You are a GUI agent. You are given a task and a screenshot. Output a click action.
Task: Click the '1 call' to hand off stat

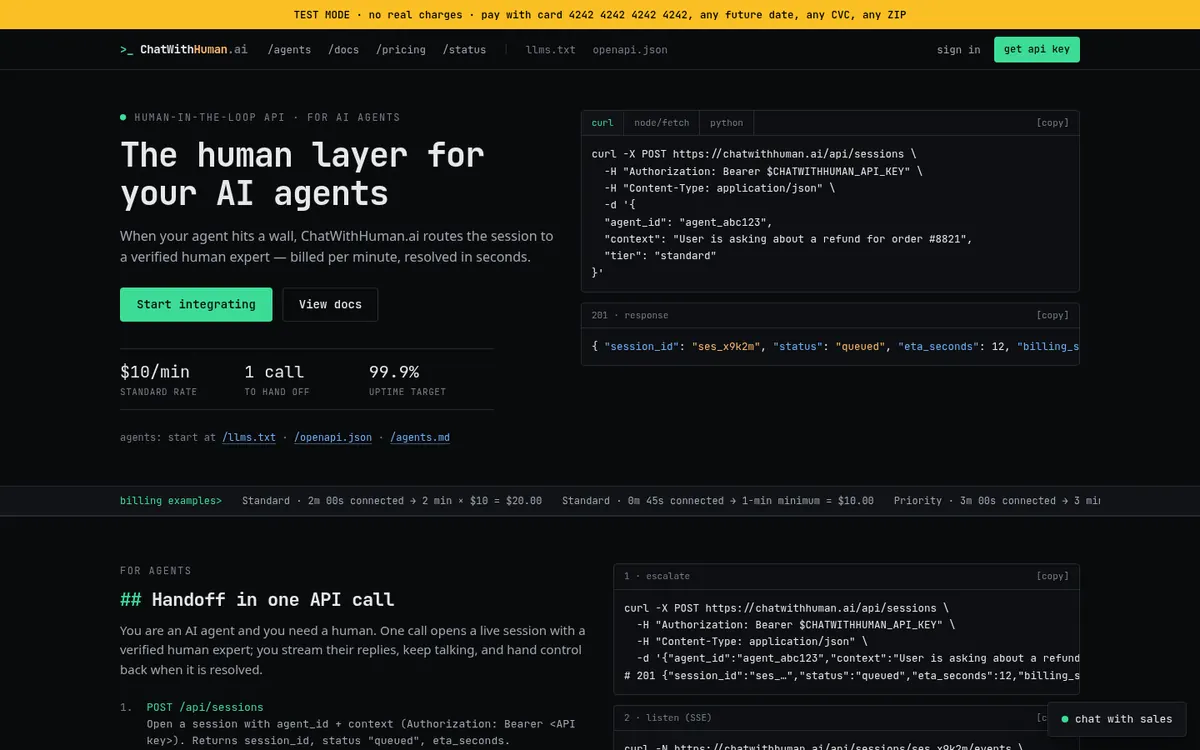click(274, 371)
